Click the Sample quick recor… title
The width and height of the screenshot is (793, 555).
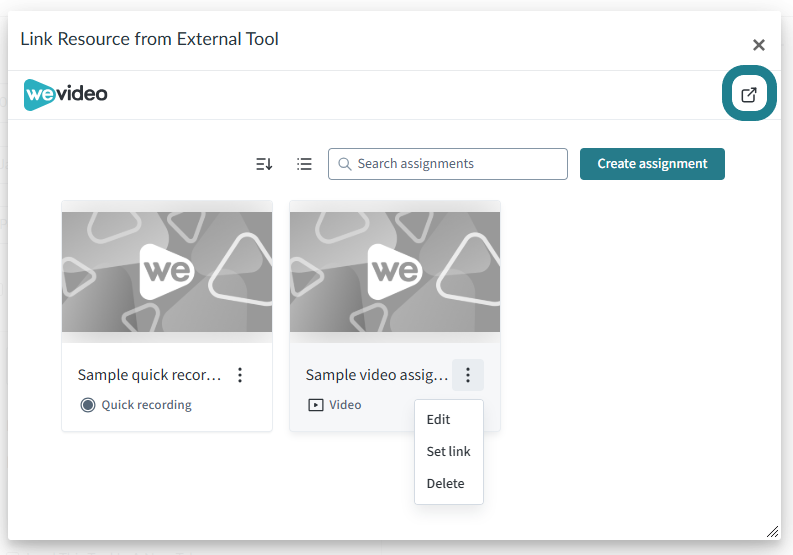coord(149,375)
